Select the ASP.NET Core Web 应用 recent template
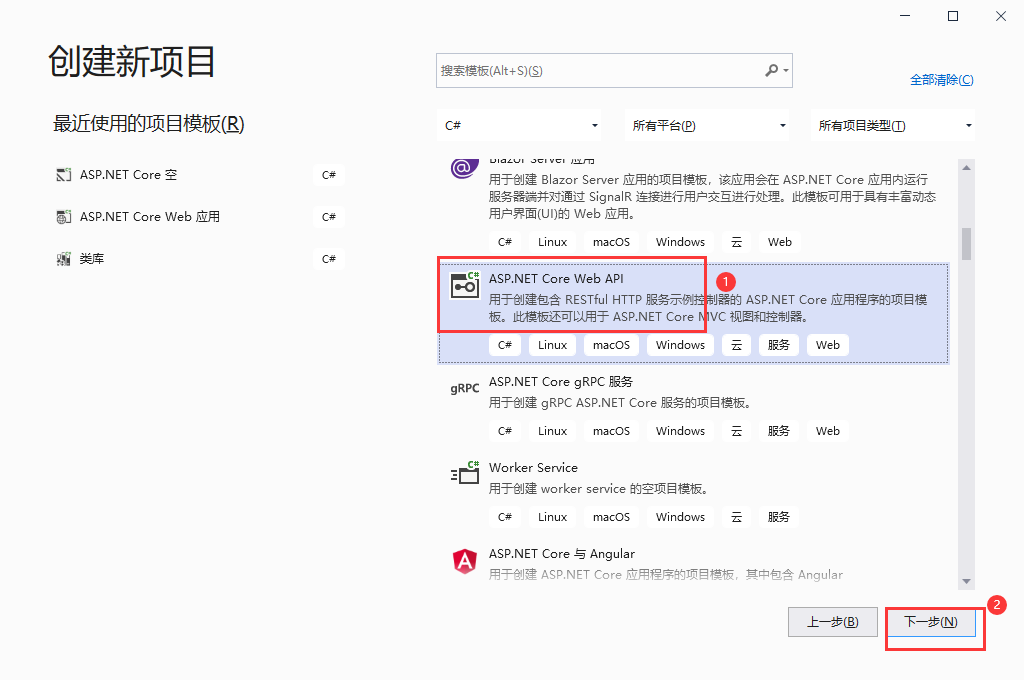The height and width of the screenshot is (680, 1024). click(150, 216)
